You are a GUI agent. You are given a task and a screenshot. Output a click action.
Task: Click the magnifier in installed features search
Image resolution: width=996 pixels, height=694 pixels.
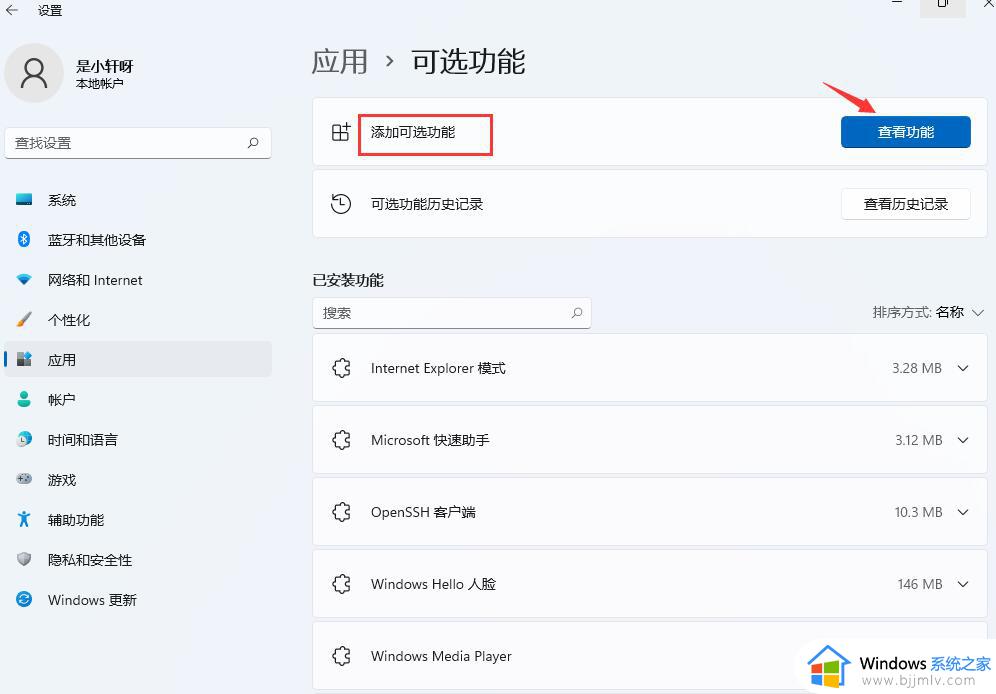click(x=577, y=313)
